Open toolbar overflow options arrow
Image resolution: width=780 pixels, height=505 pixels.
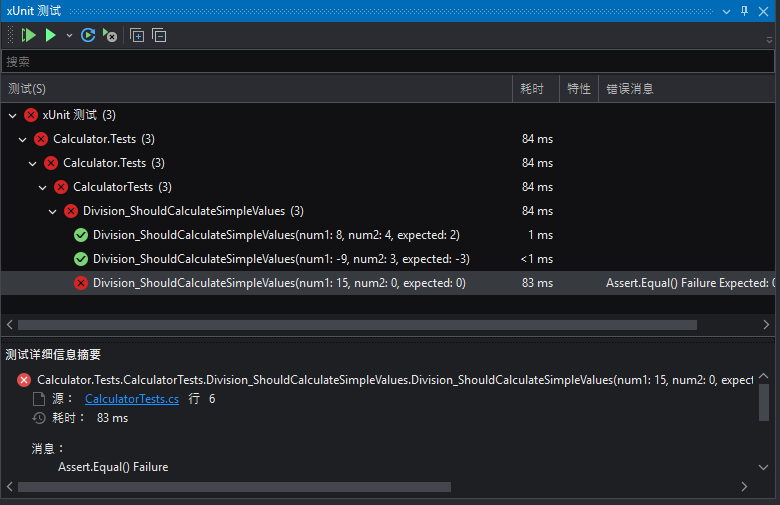(769, 40)
